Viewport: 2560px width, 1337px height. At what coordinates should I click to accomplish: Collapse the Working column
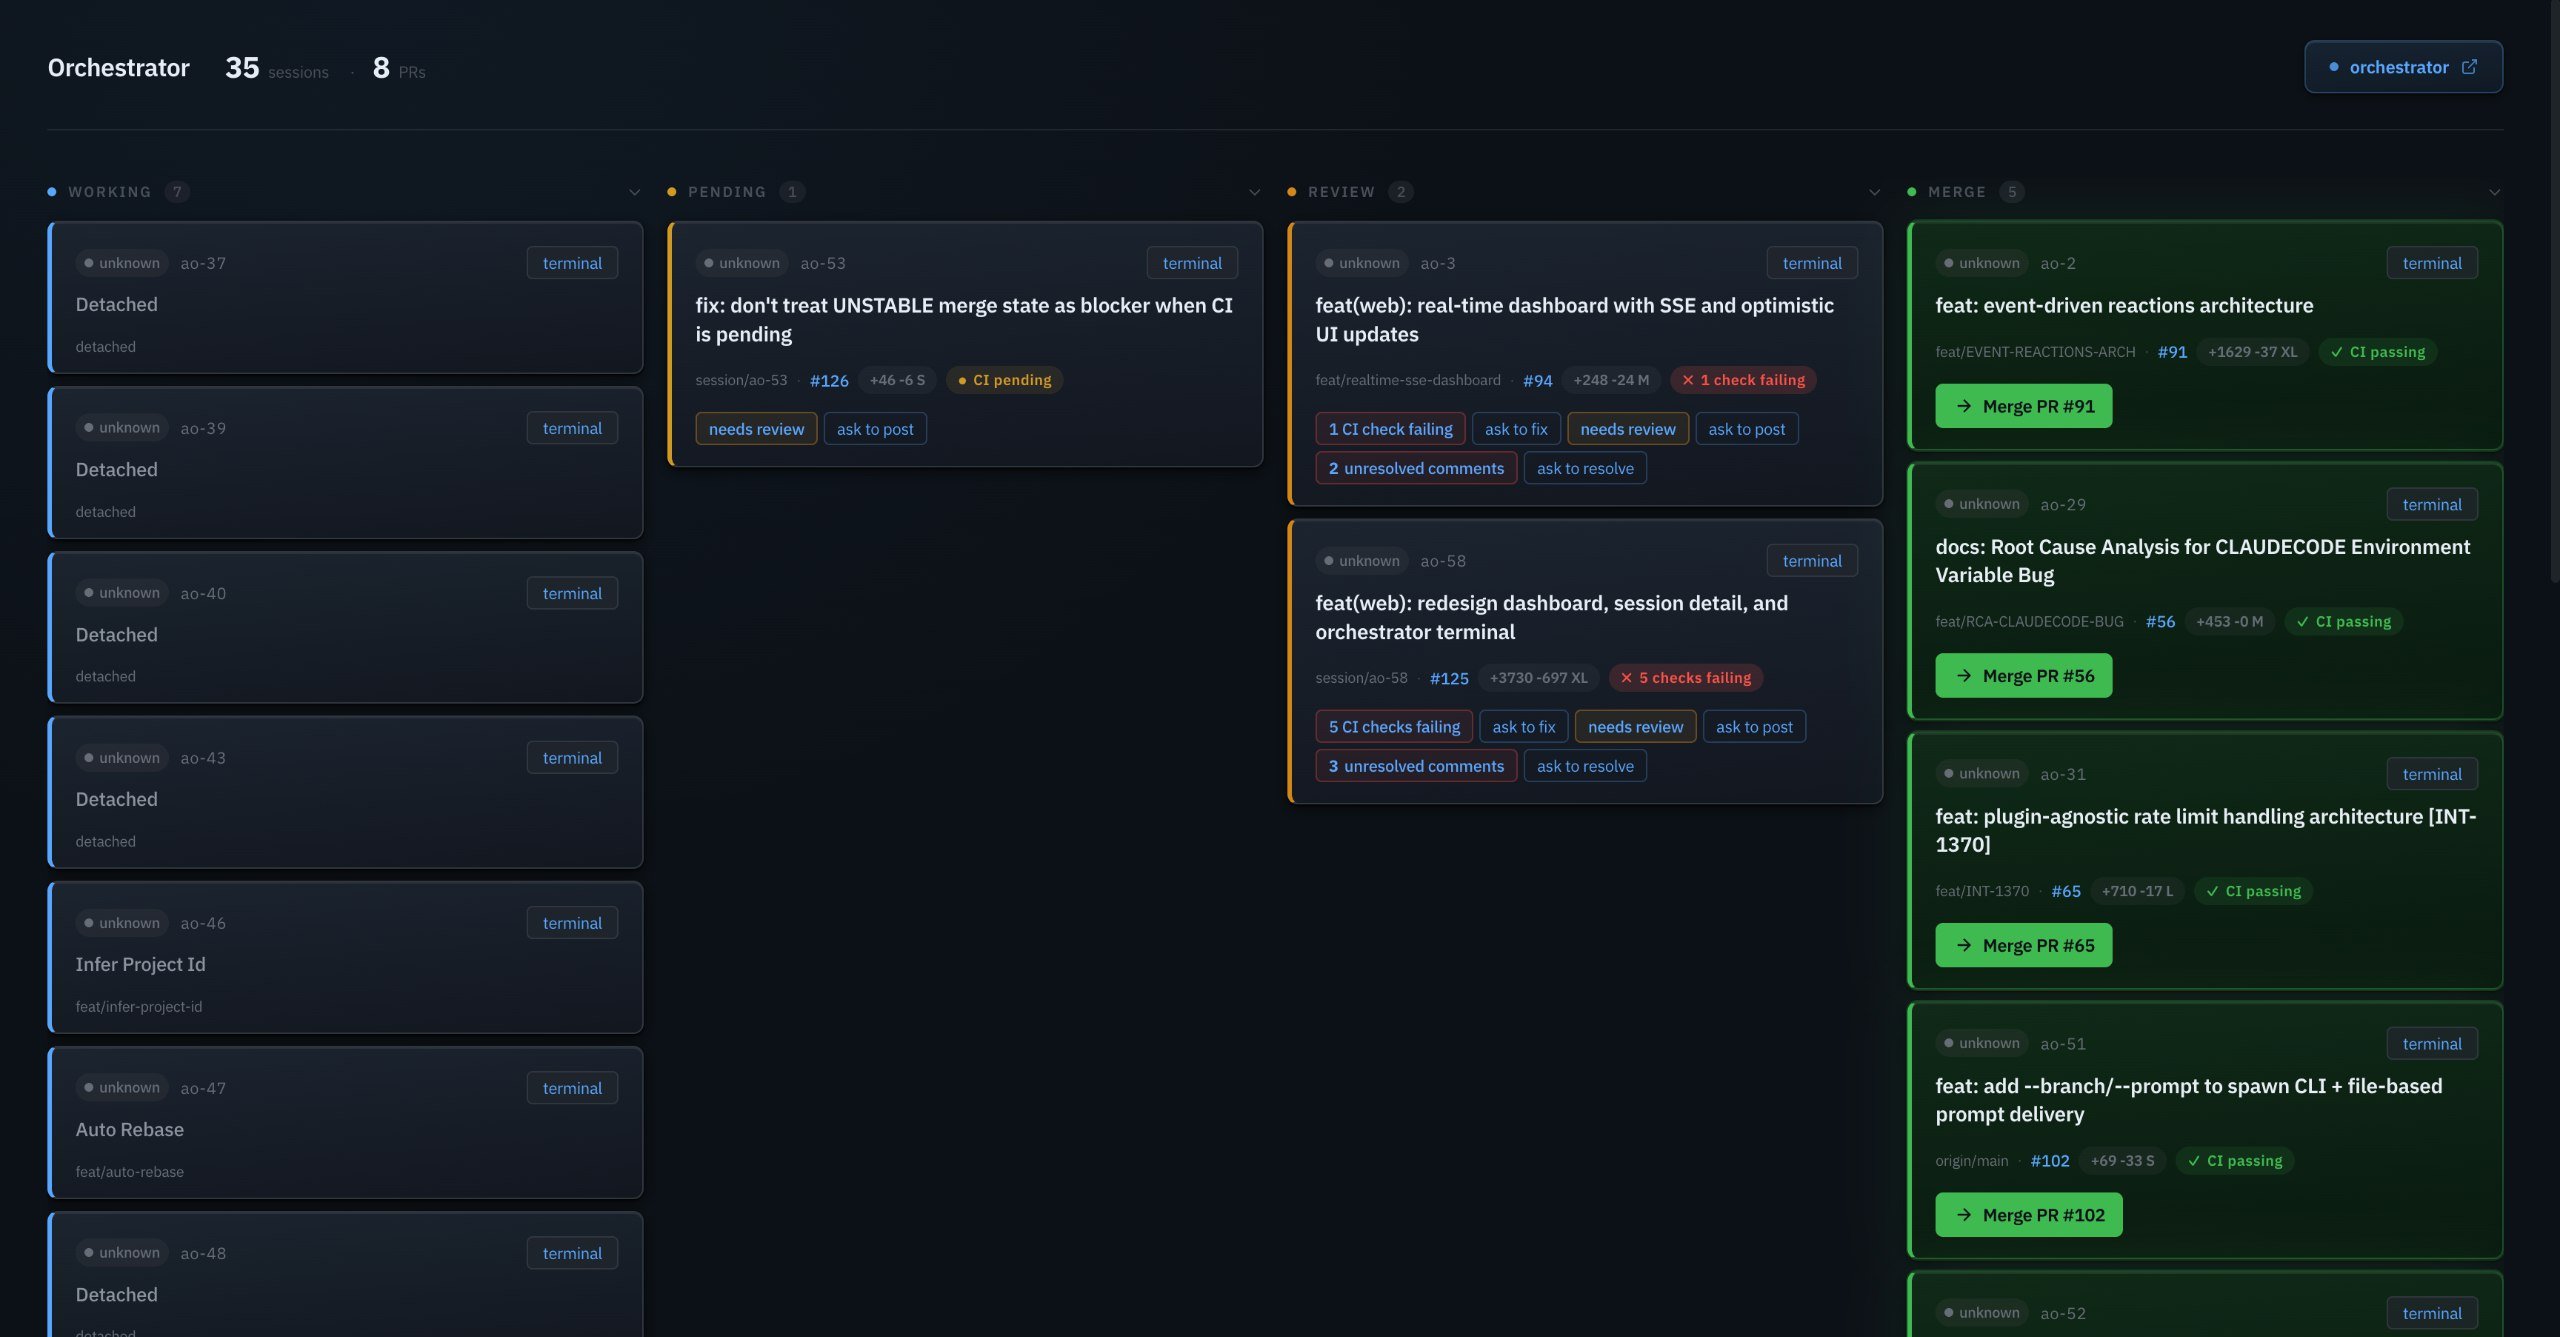pyautogui.click(x=634, y=192)
